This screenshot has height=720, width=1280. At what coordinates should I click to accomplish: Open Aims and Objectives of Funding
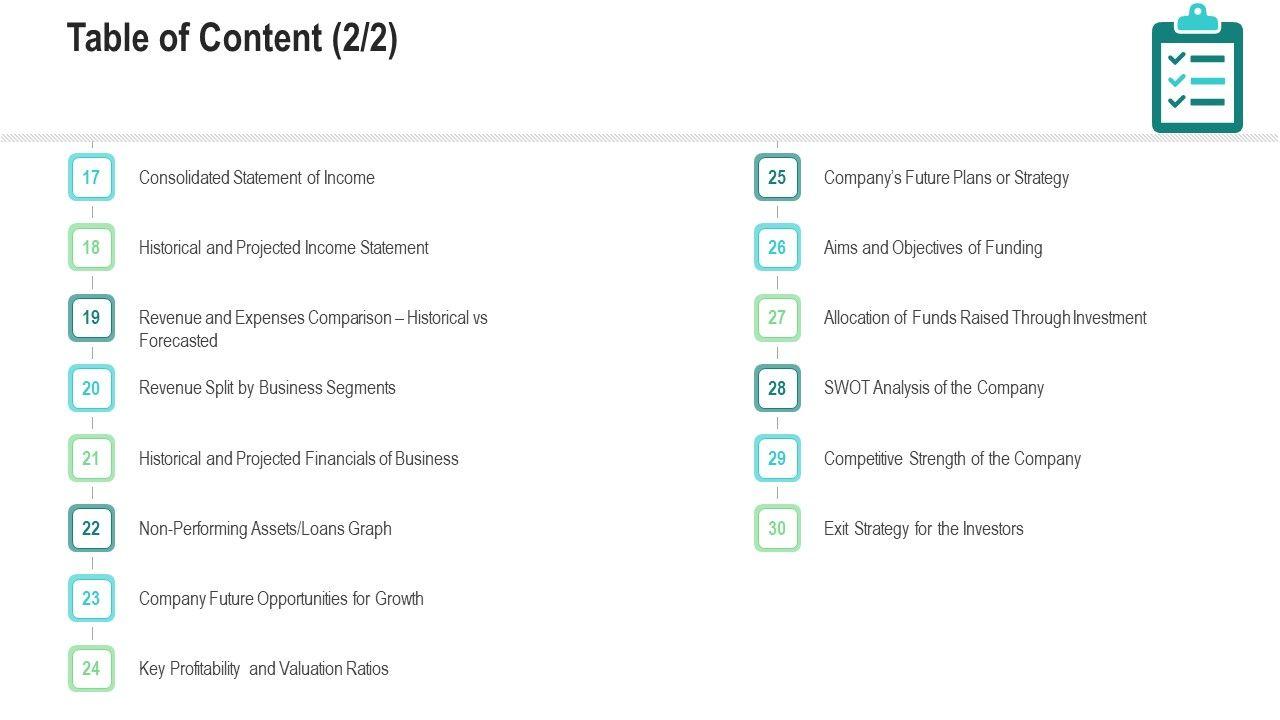933,248
